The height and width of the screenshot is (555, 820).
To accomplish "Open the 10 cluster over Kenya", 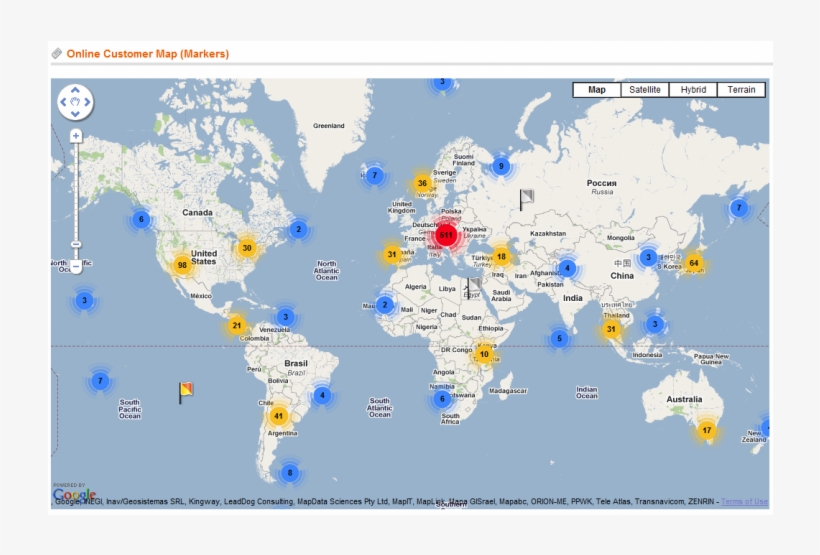I will click(484, 354).
